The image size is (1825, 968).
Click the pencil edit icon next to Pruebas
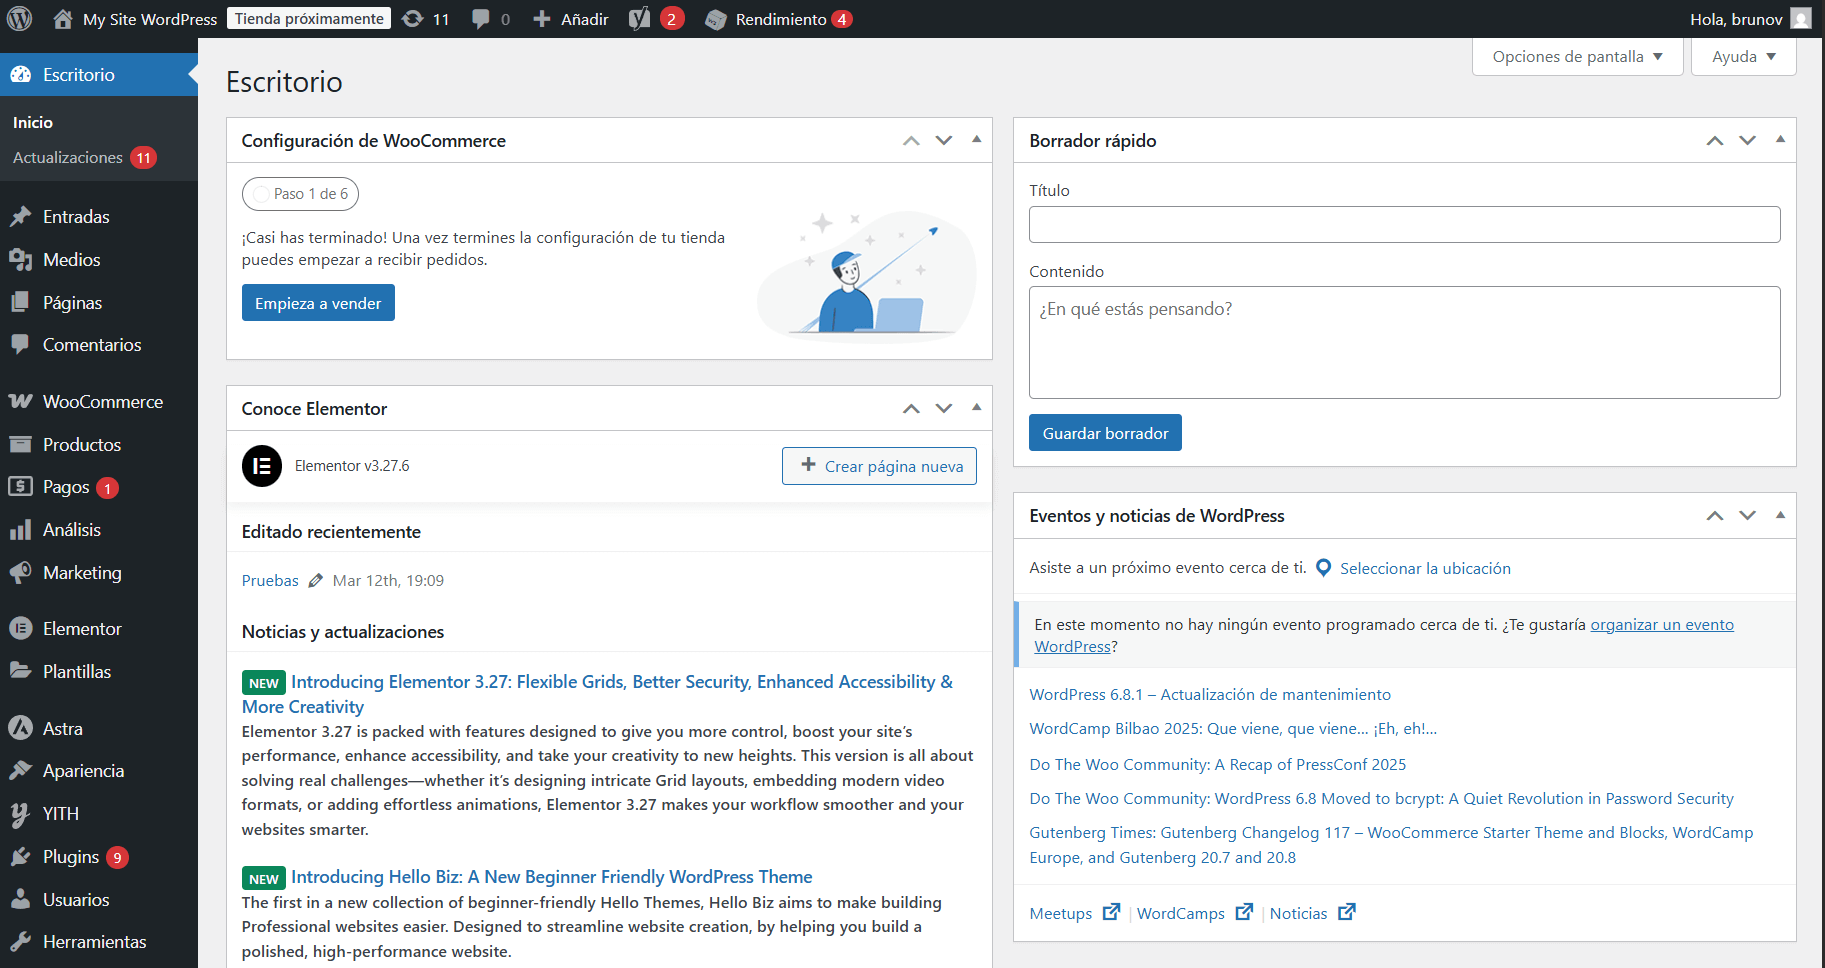click(315, 581)
